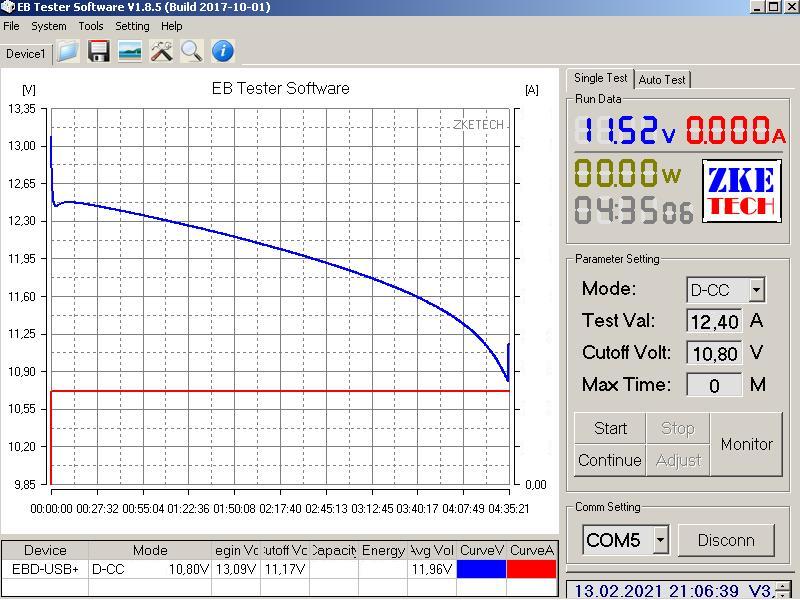
Task: Open the File menu
Action: click(x=11, y=26)
